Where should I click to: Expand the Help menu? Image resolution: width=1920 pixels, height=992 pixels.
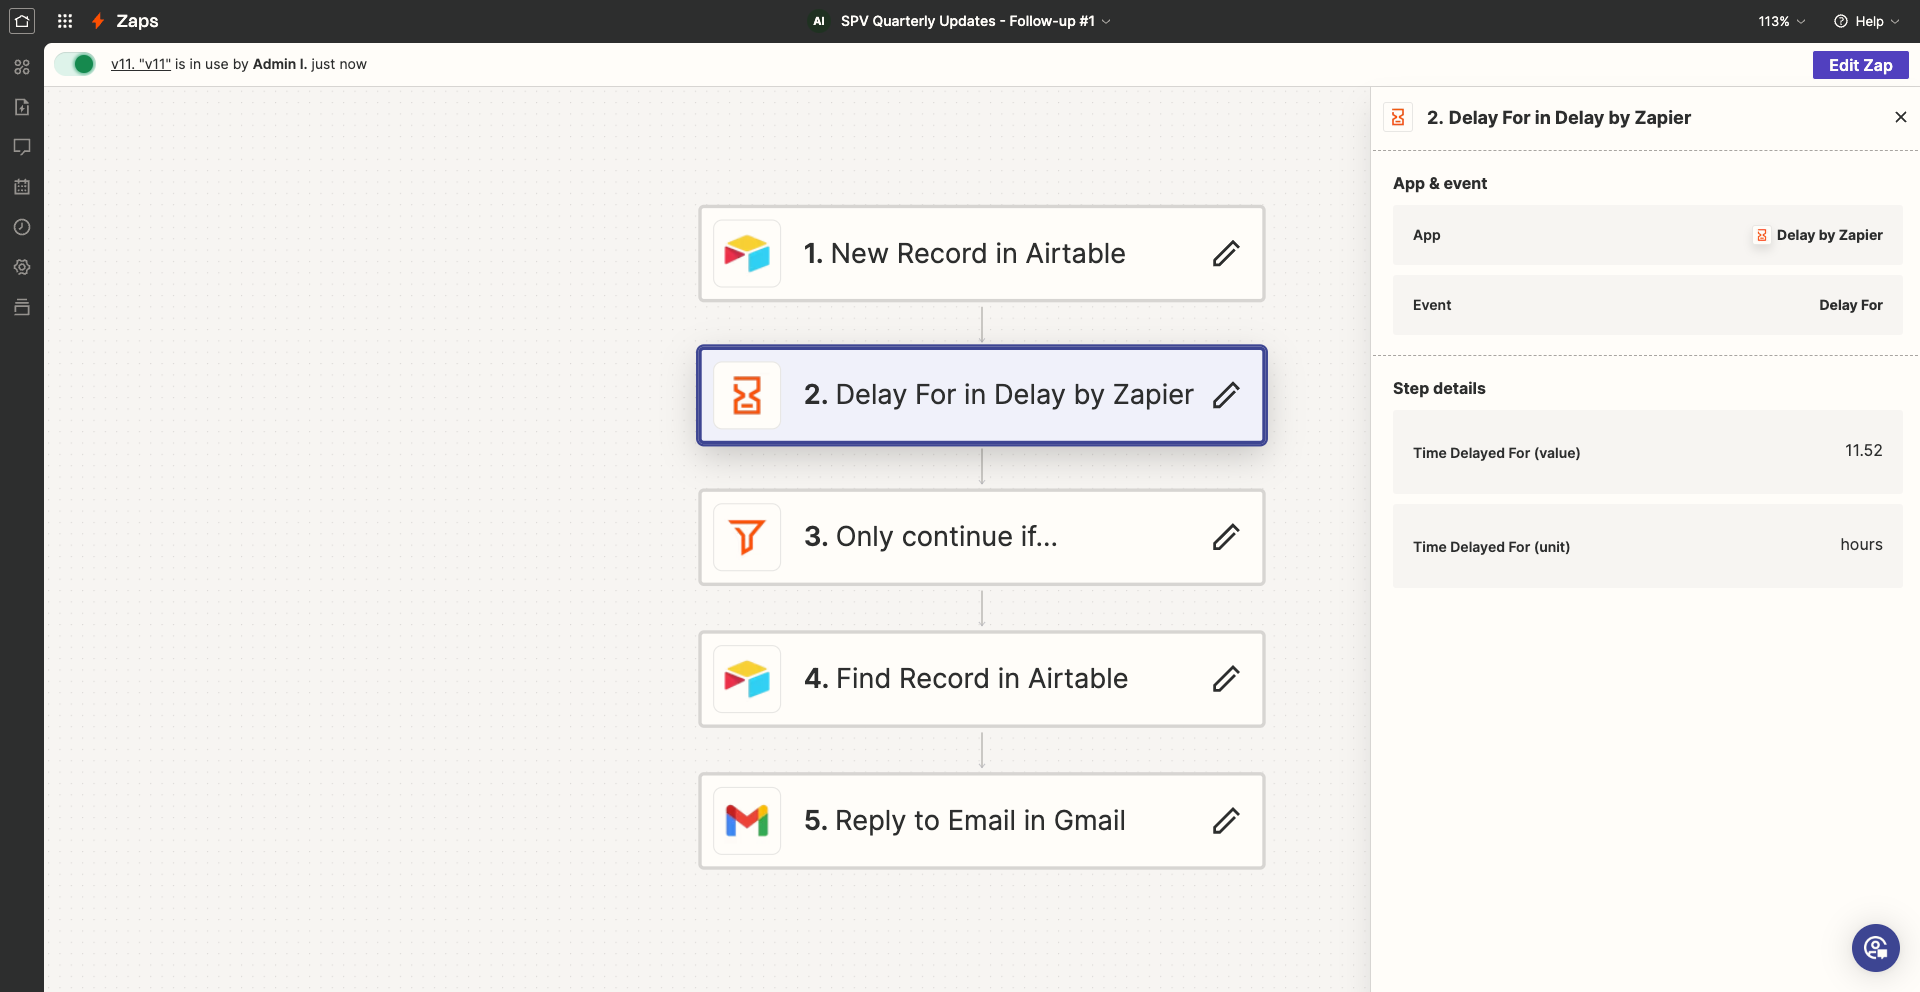click(x=1866, y=21)
